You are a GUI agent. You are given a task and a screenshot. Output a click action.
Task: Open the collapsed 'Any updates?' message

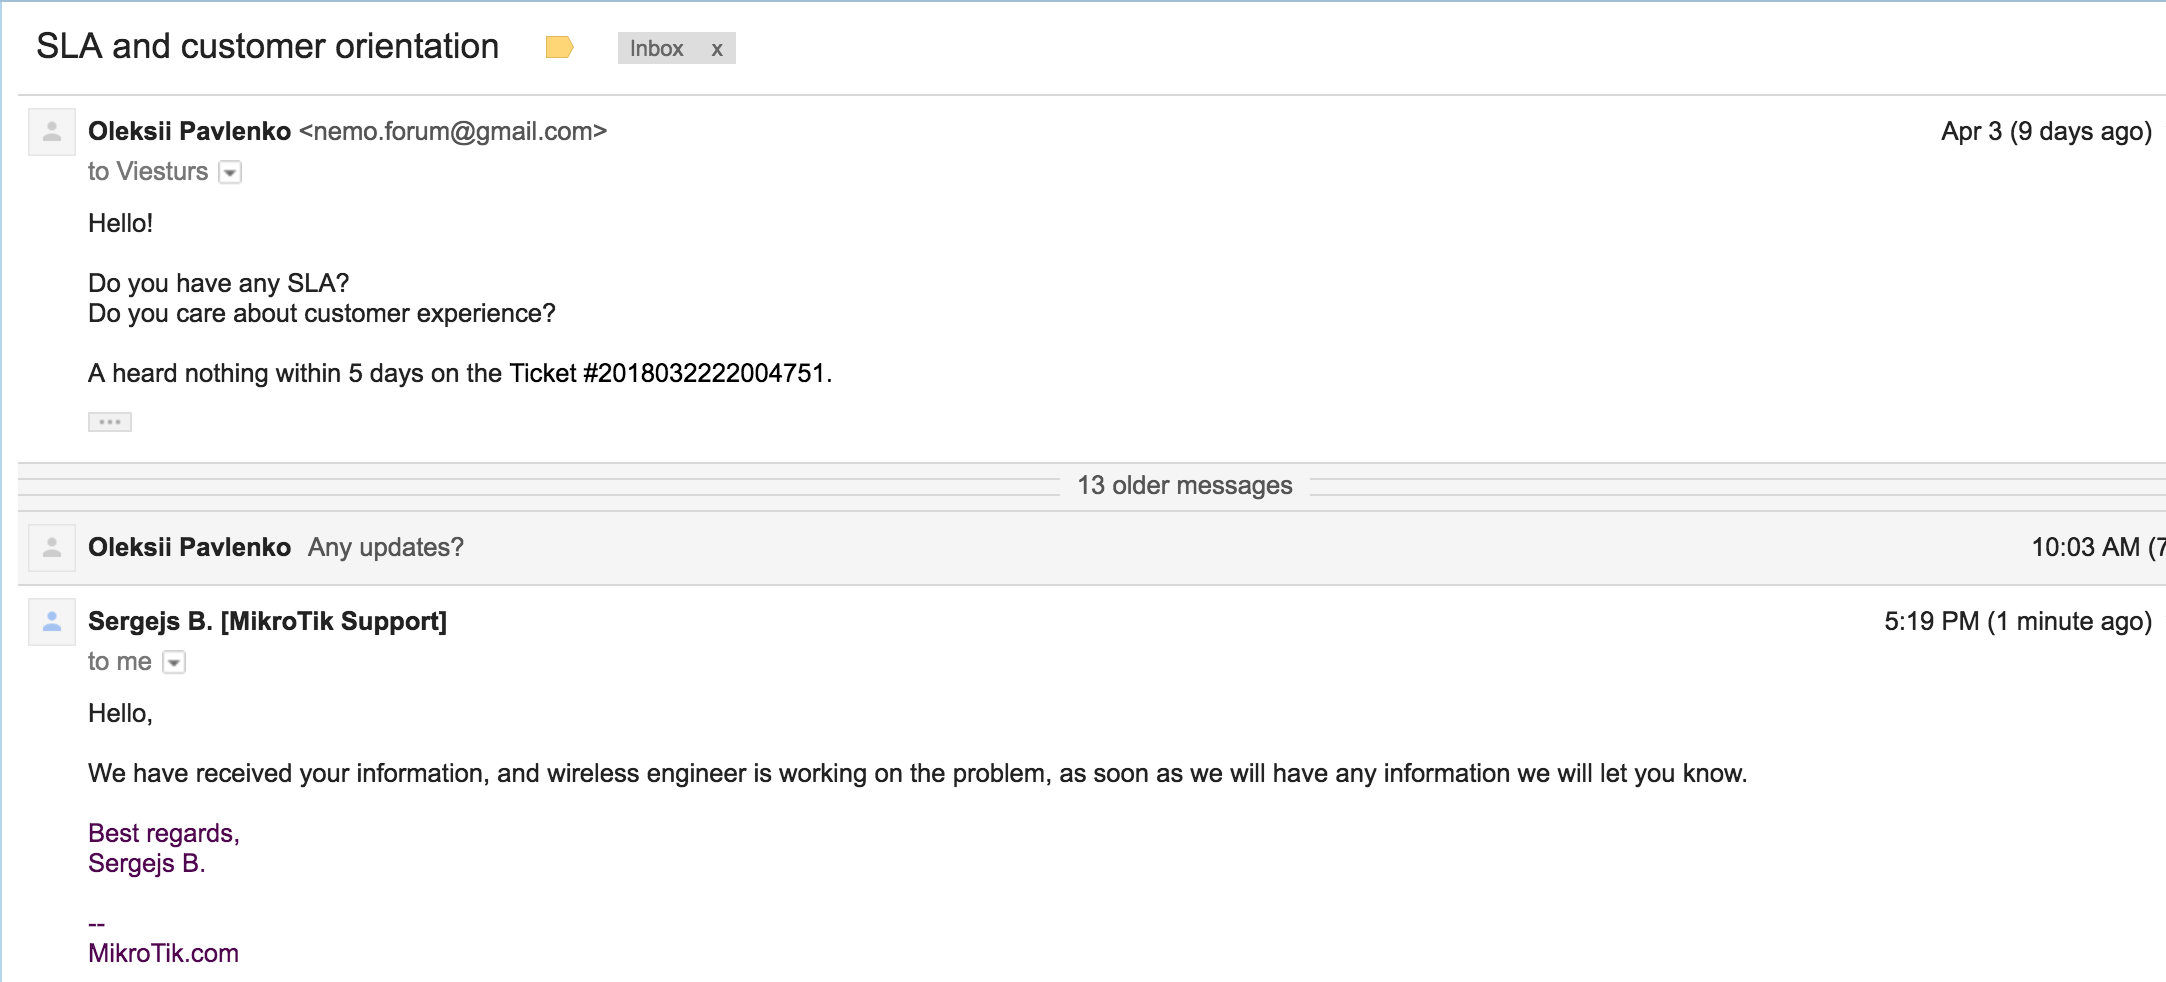pyautogui.click(x=1092, y=548)
